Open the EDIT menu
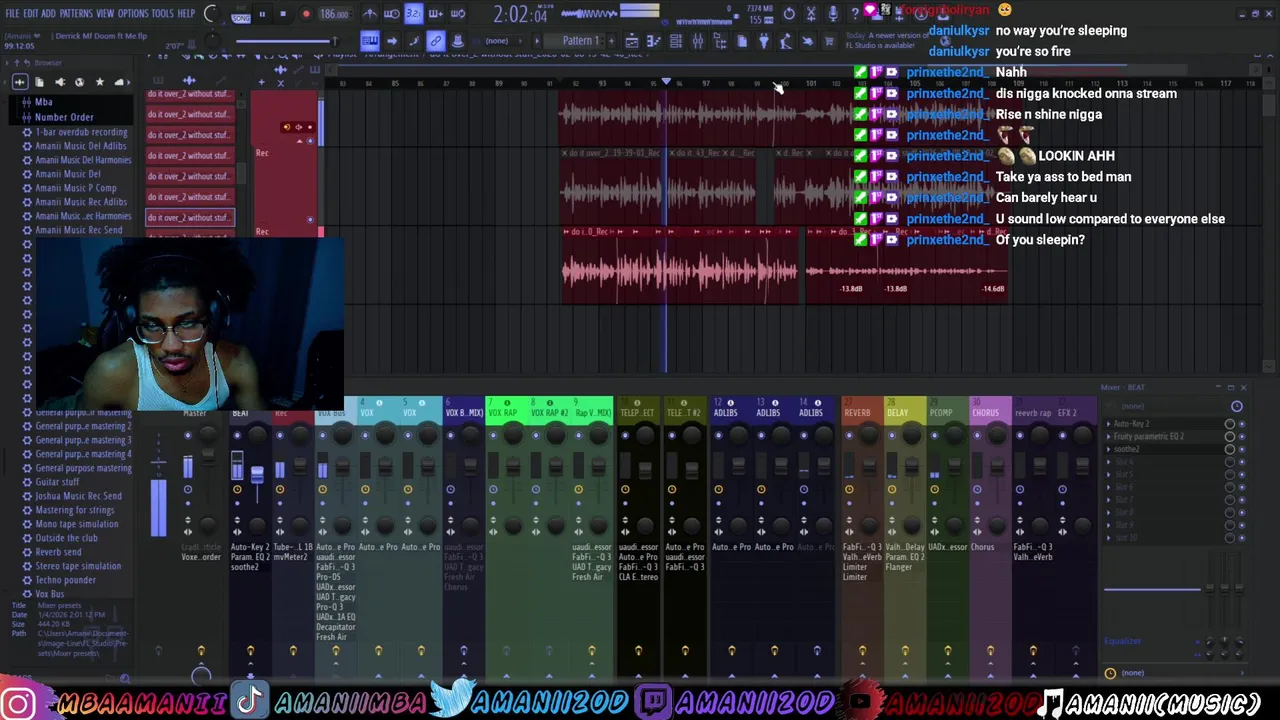The image size is (1280, 720). click(x=31, y=14)
